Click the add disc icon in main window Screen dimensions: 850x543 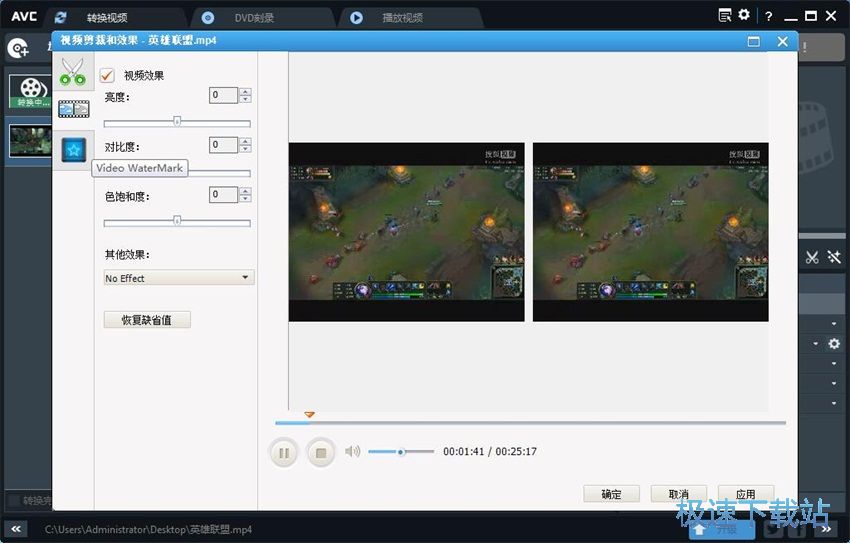(18, 49)
